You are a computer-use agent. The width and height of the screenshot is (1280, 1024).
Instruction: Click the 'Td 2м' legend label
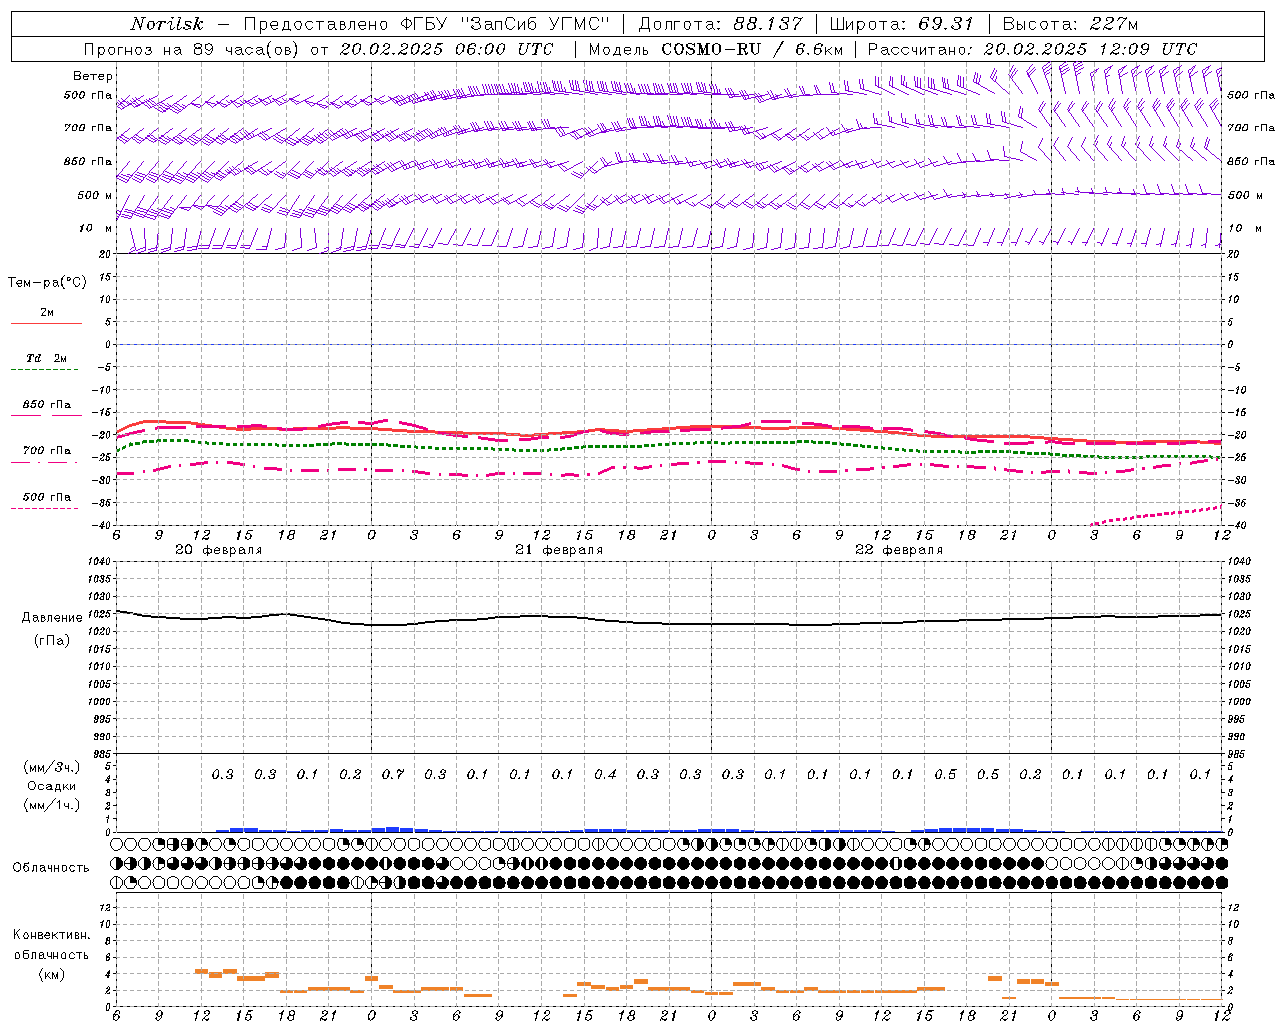[47, 358]
